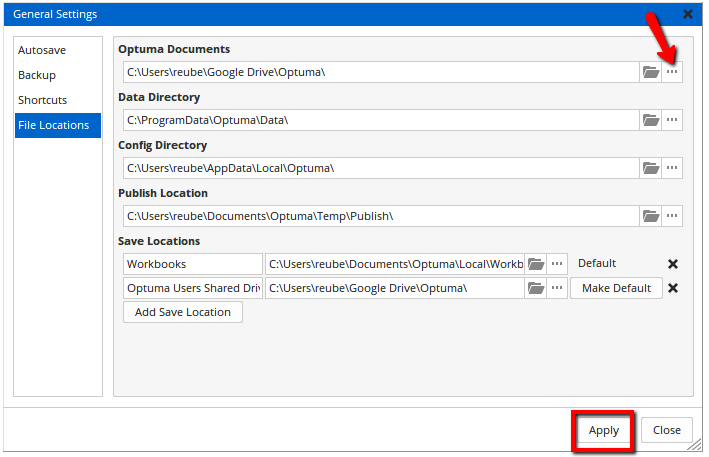The image size is (709, 457).
Task: Edit the Workbooks save path field
Action: [x=395, y=264]
